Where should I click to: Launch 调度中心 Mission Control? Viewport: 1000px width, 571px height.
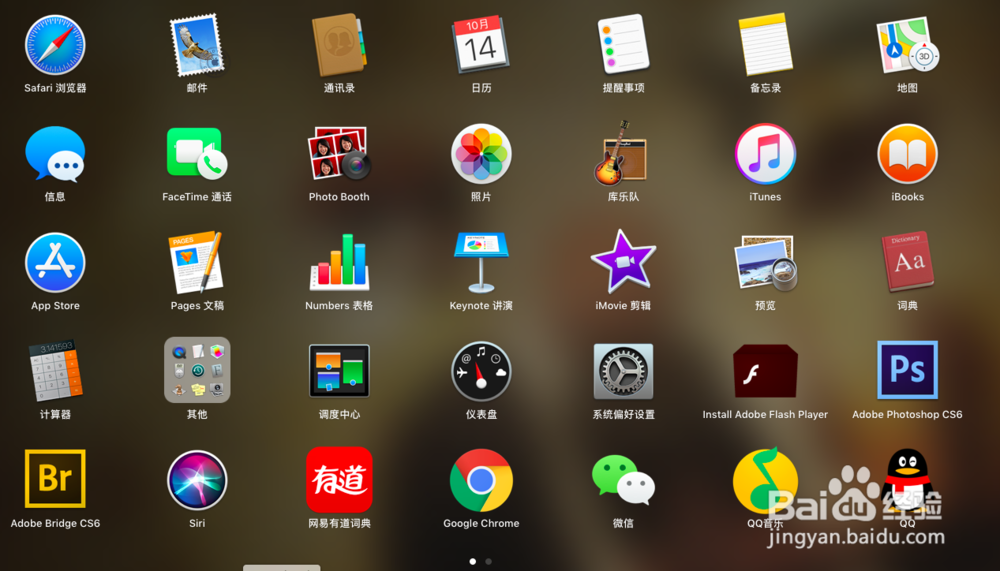(339, 371)
